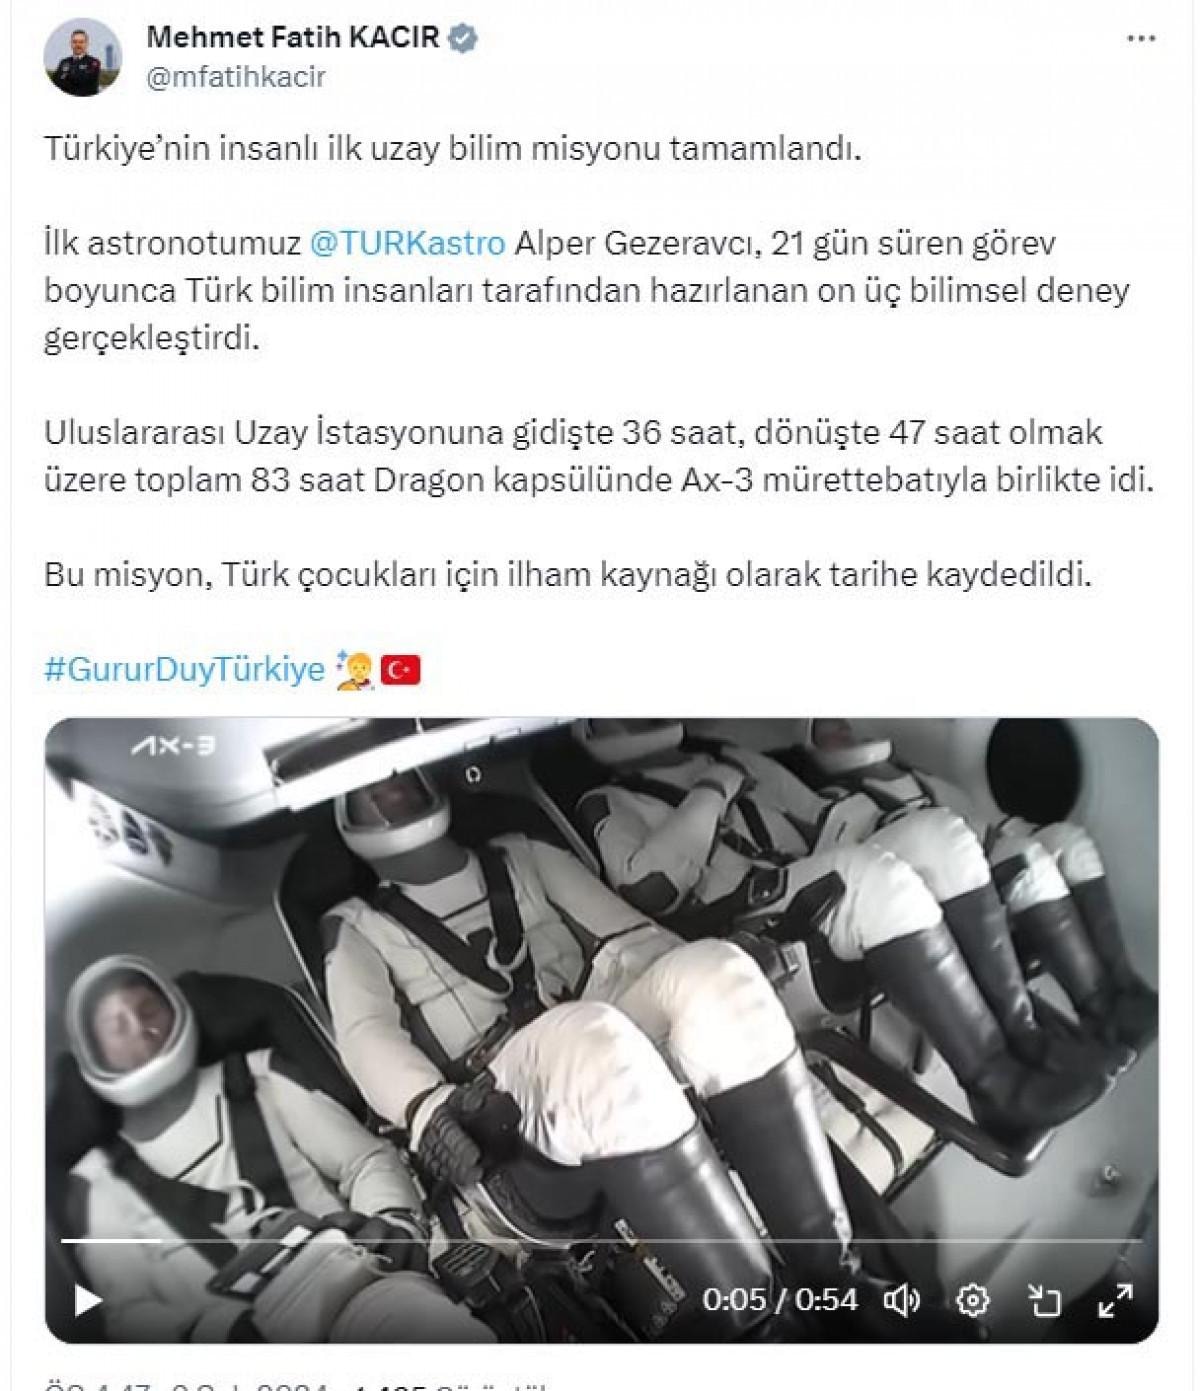Click the @mfatihkacir handle
This screenshot has height=1391, width=1200.
(236, 77)
